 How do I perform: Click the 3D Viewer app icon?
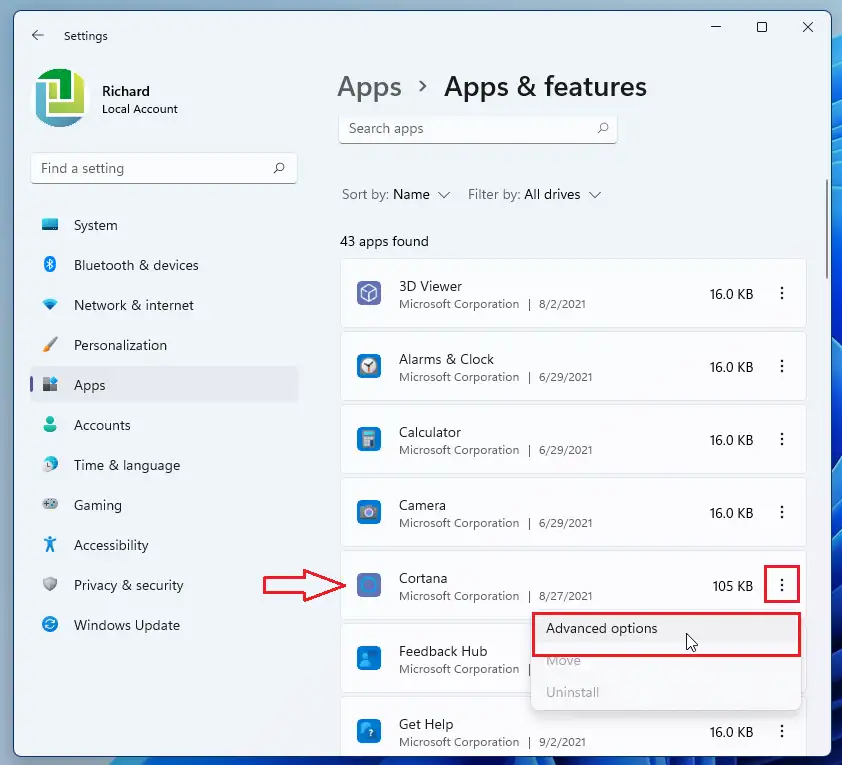point(369,293)
